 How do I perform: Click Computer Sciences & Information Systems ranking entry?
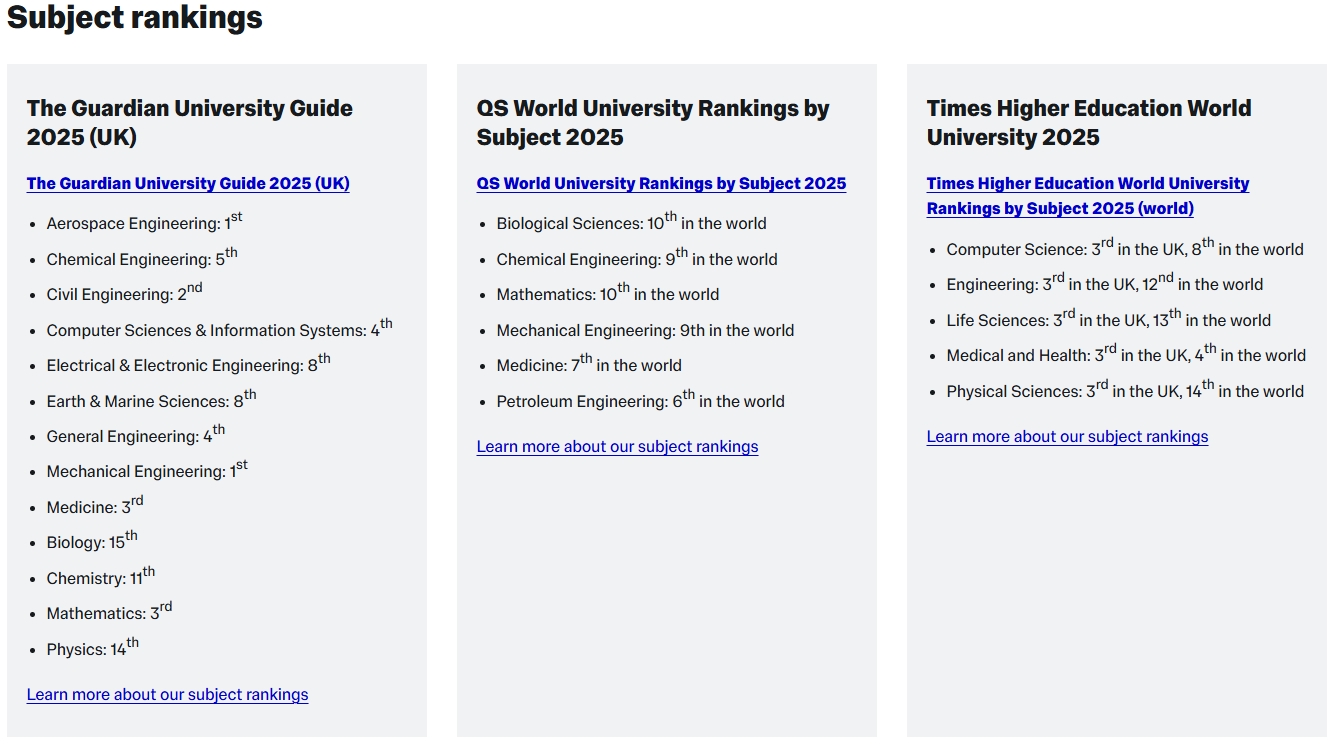[x=219, y=329]
